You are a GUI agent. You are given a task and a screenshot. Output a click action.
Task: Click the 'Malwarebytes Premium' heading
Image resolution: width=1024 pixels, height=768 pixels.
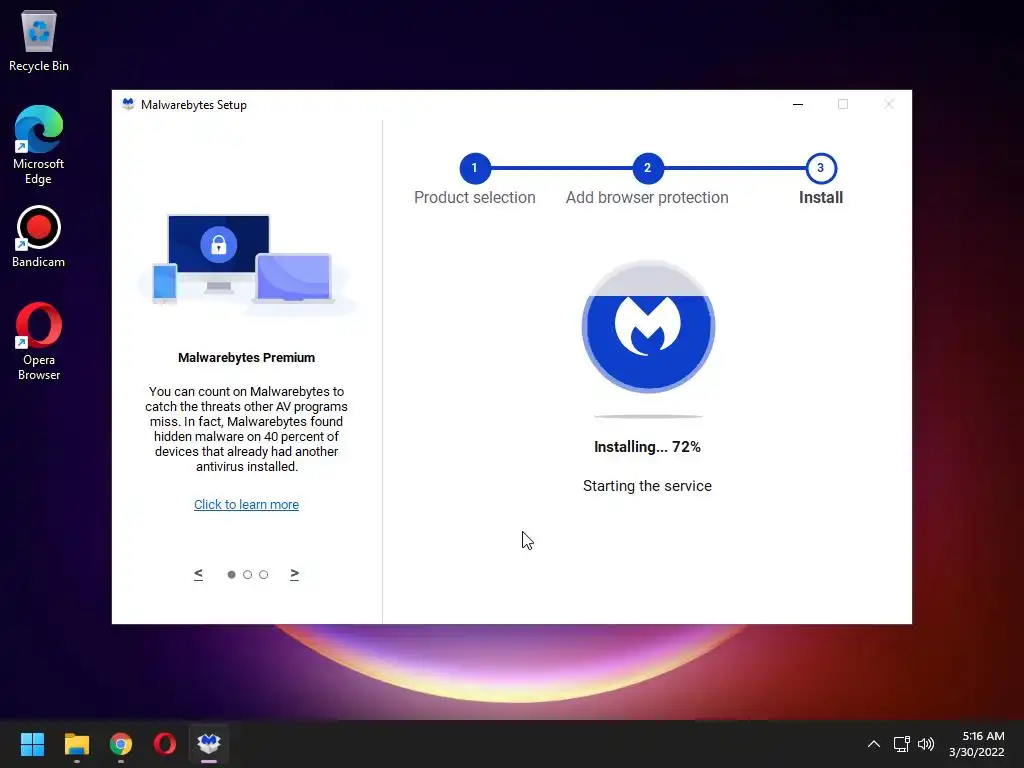tap(246, 358)
